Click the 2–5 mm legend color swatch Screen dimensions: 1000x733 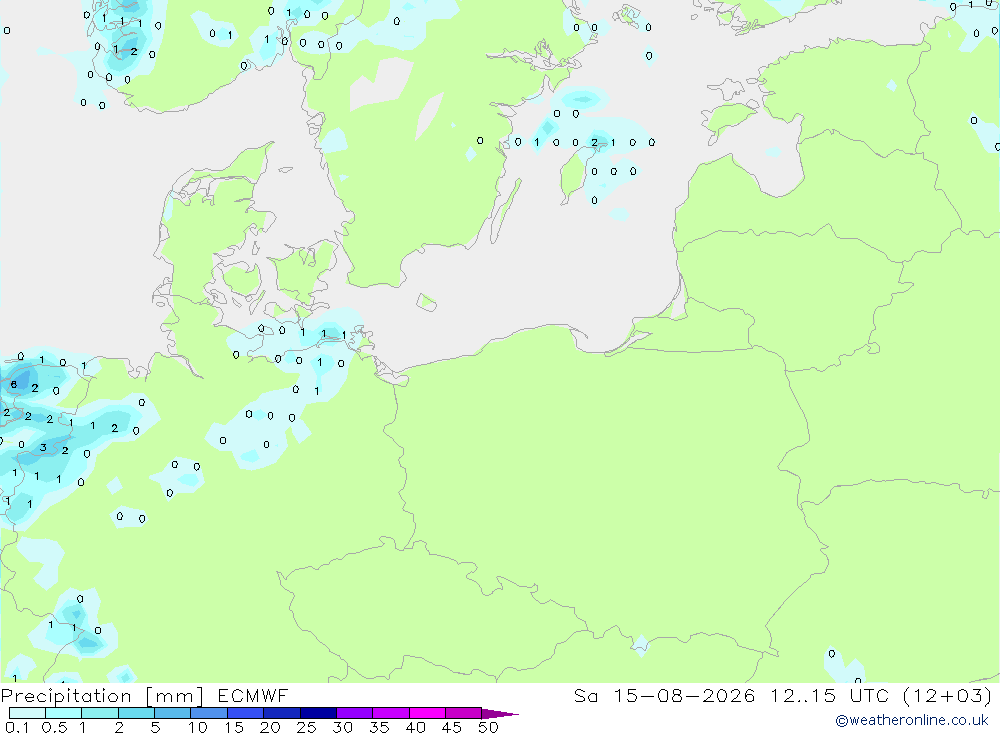pos(136,713)
